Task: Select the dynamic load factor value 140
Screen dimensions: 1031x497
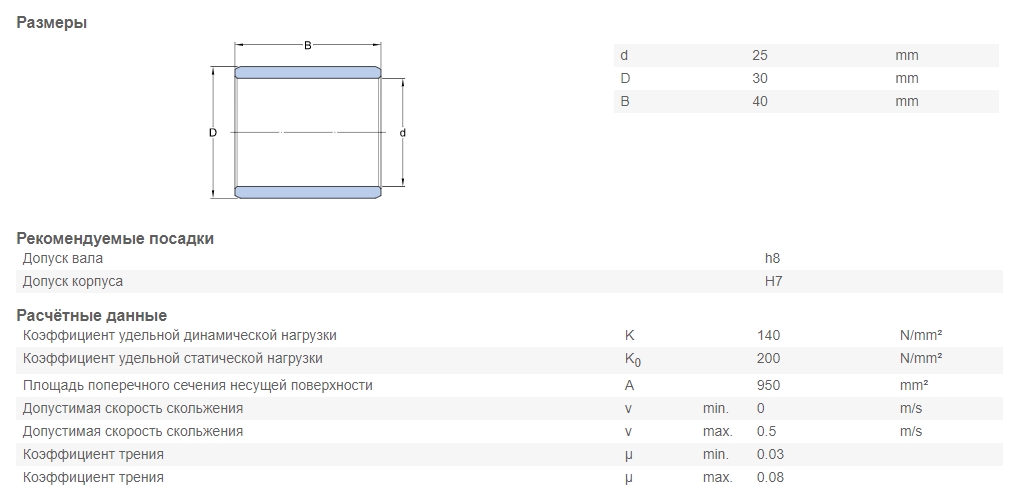Action: tap(768, 335)
